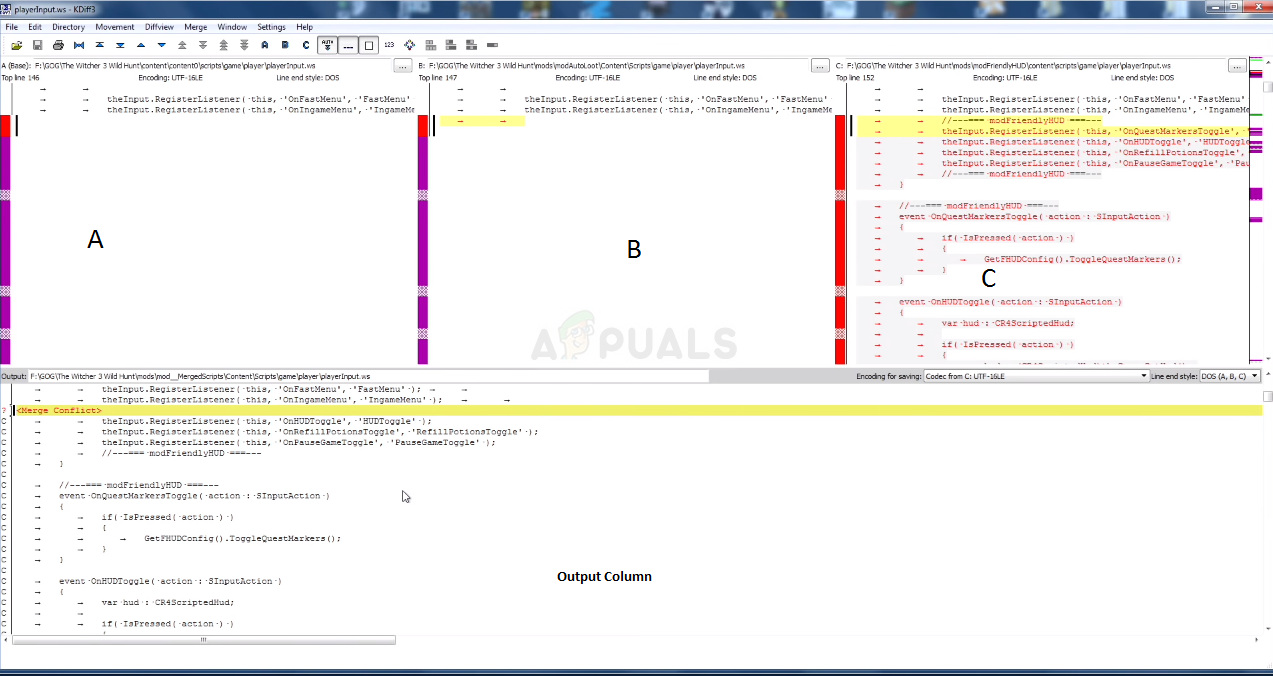Open the Window menu

(232, 27)
